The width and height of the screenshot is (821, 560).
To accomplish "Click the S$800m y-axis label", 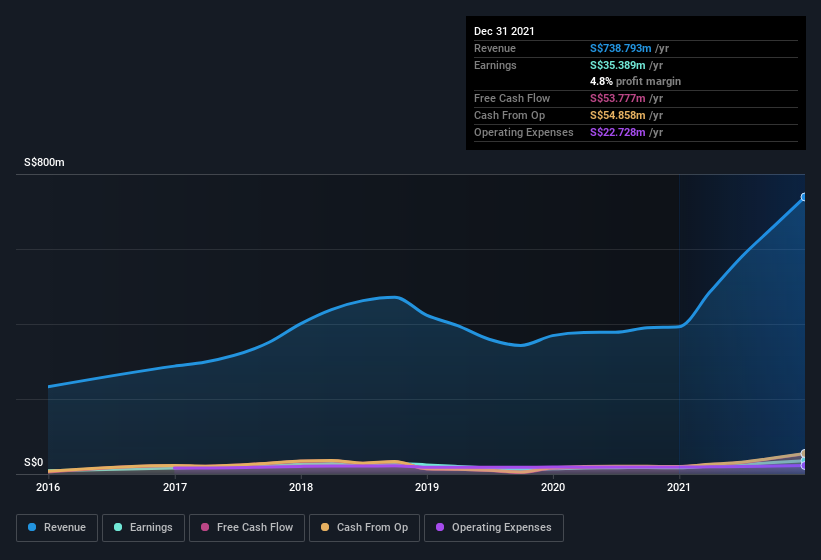I will pos(45,162).
